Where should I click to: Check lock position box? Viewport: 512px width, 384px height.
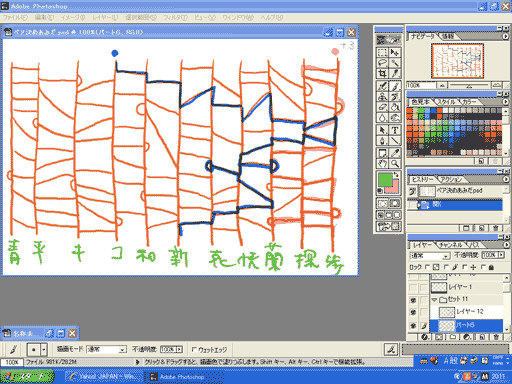pos(465,267)
